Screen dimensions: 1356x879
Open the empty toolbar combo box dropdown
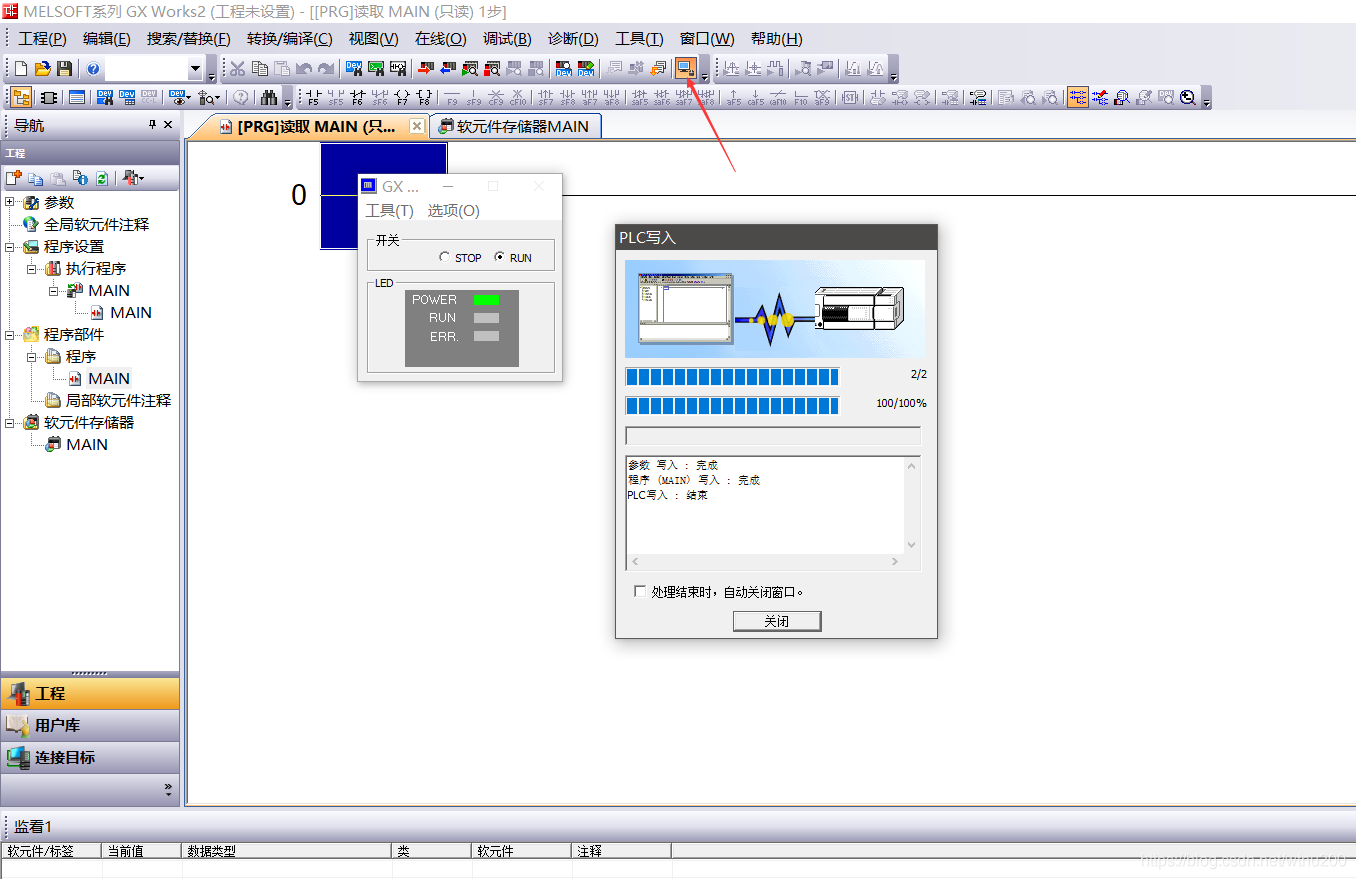195,69
